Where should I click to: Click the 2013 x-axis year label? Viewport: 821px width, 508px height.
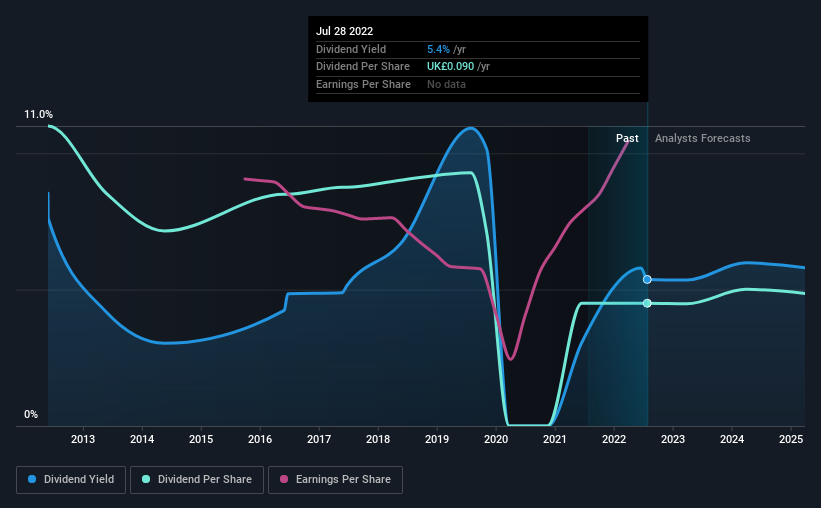[83, 439]
